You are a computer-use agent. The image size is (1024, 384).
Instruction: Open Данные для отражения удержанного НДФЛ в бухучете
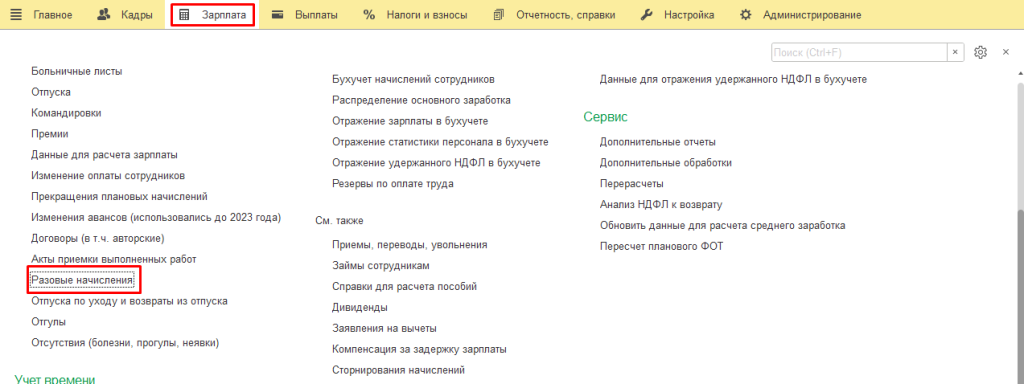[x=733, y=80]
